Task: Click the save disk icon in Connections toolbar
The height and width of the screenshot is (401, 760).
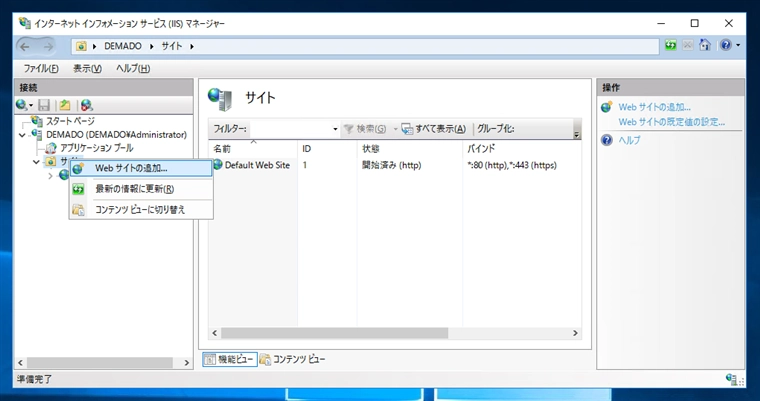Action: tap(44, 105)
